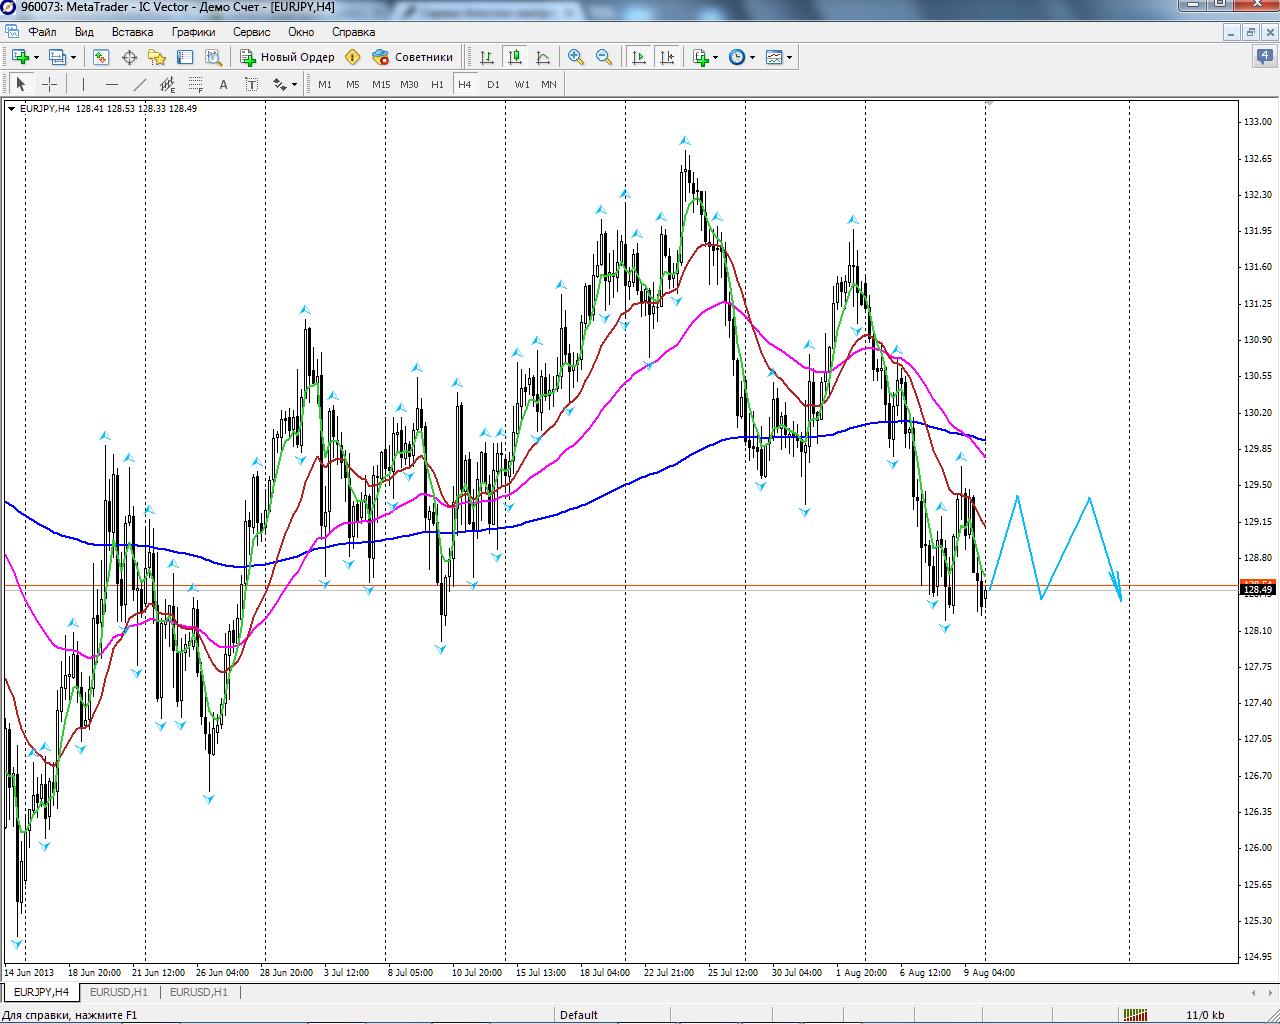The width and height of the screenshot is (1280, 1024).
Task: Switch the chart to line chart mode
Action: click(x=543, y=57)
